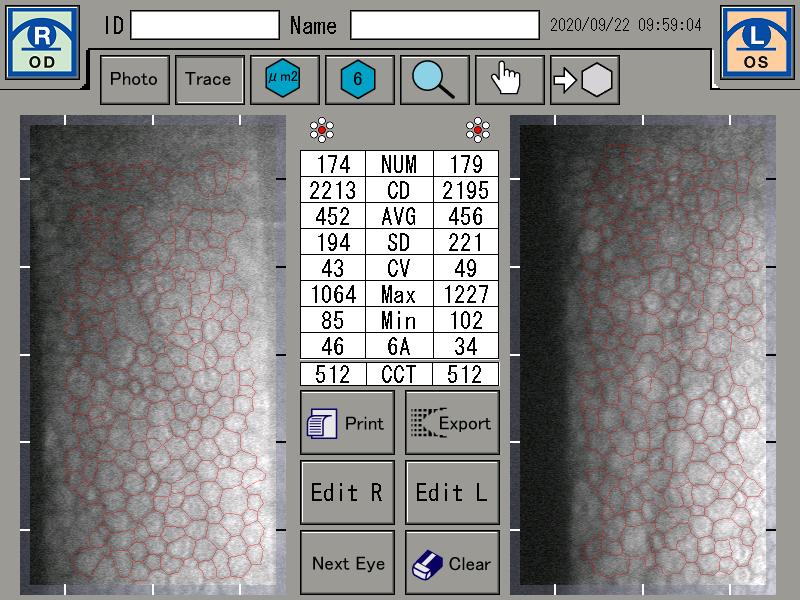Click the left eye Min value 102
800x600 pixels.
click(466, 320)
